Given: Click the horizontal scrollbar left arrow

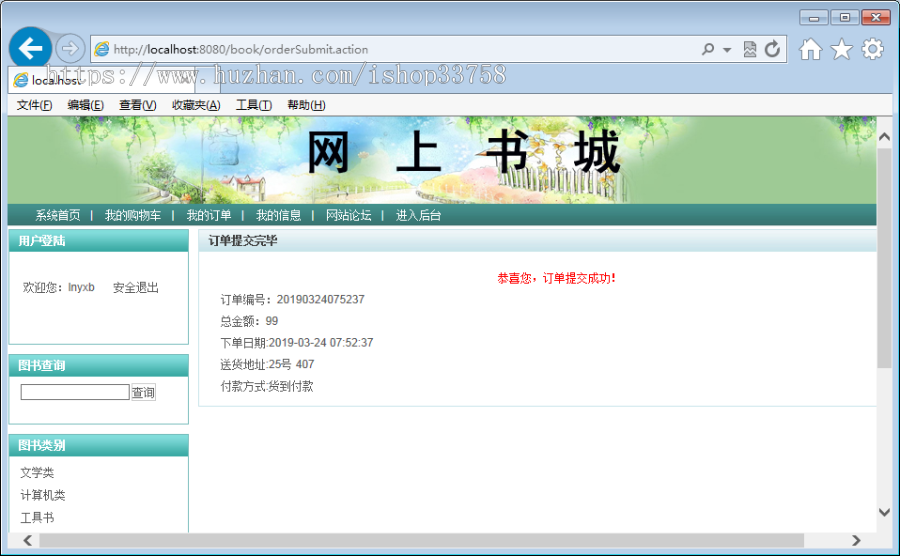Looking at the screenshot, I should [x=28, y=541].
